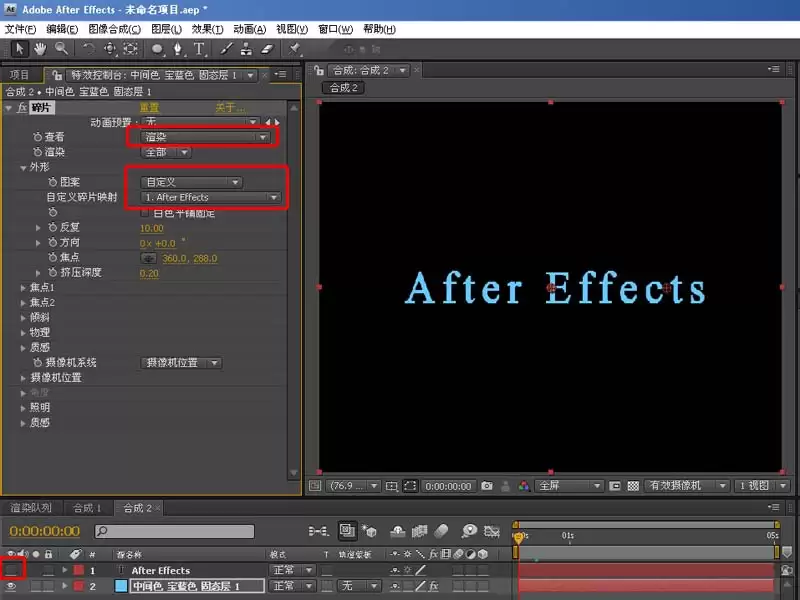The height and width of the screenshot is (600, 800).
Task: Open the blue color swatch of layer 2
Action: (x=121, y=586)
